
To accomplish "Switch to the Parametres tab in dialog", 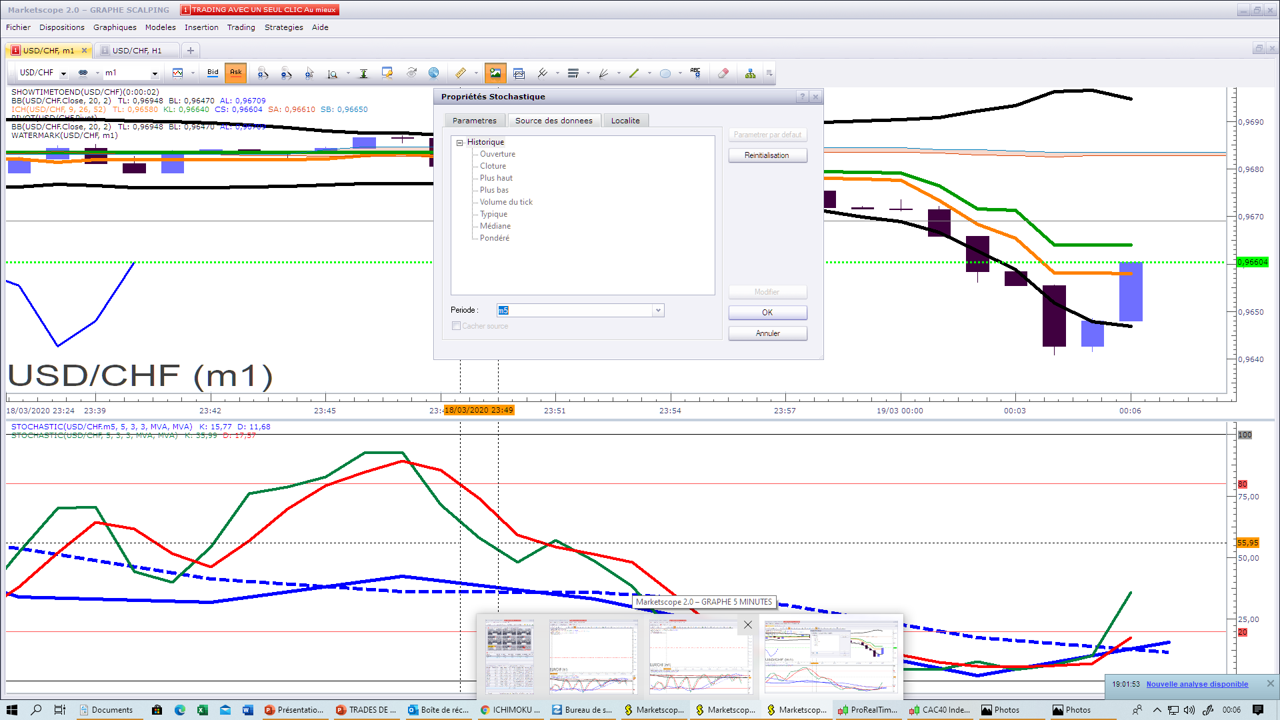I will click(x=474, y=120).
